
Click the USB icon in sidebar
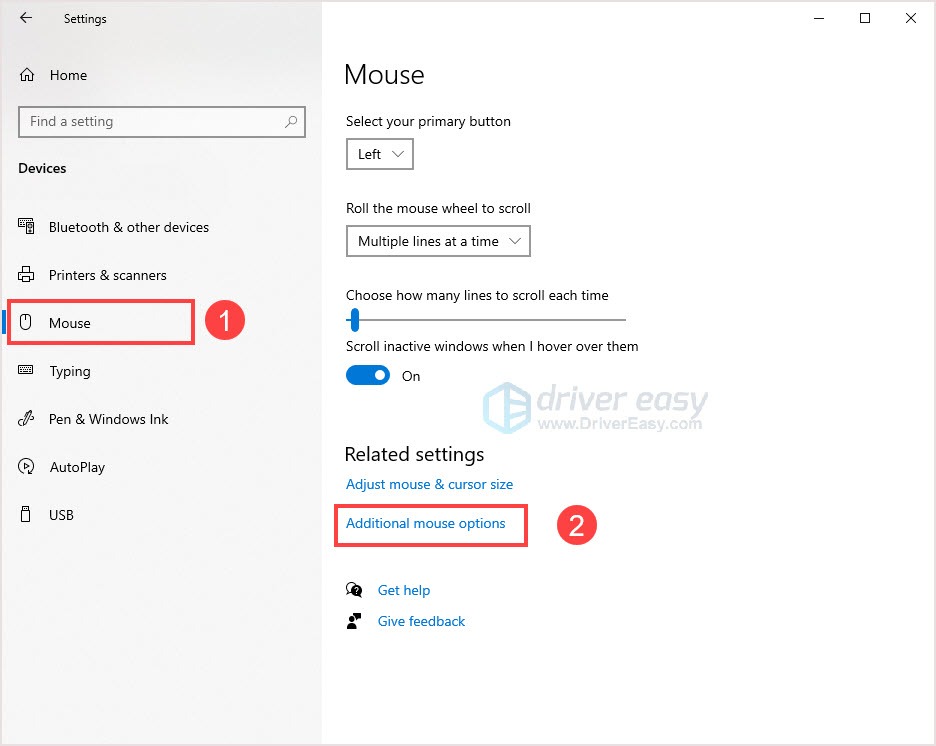[27, 515]
